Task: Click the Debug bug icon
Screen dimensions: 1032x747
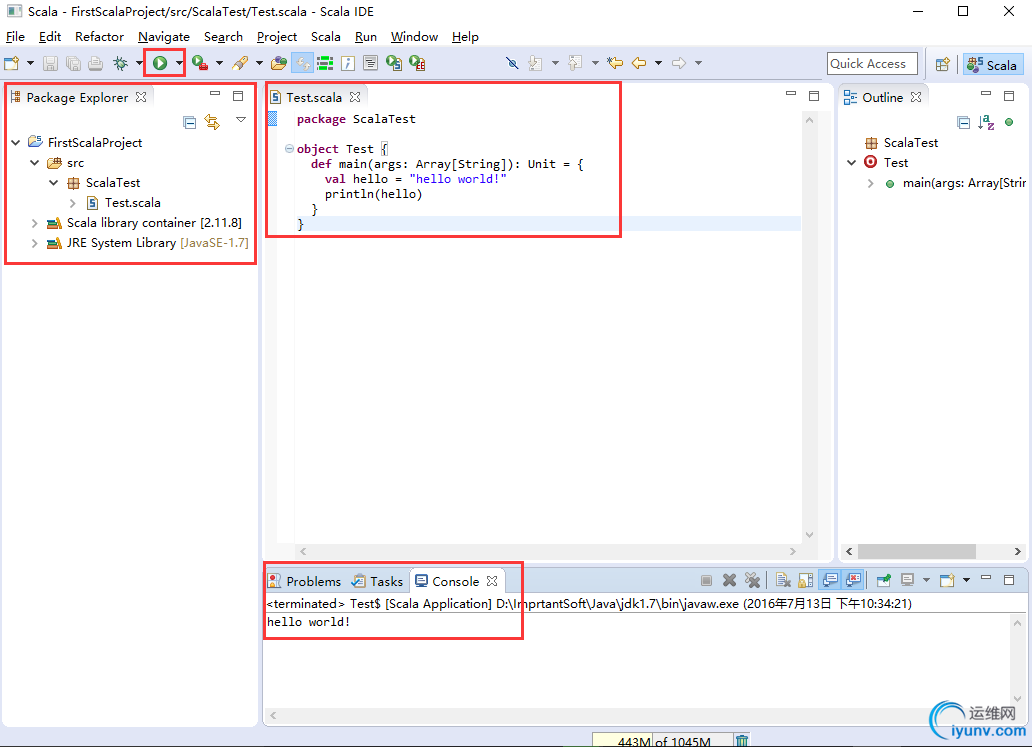Action: tap(120, 63)
